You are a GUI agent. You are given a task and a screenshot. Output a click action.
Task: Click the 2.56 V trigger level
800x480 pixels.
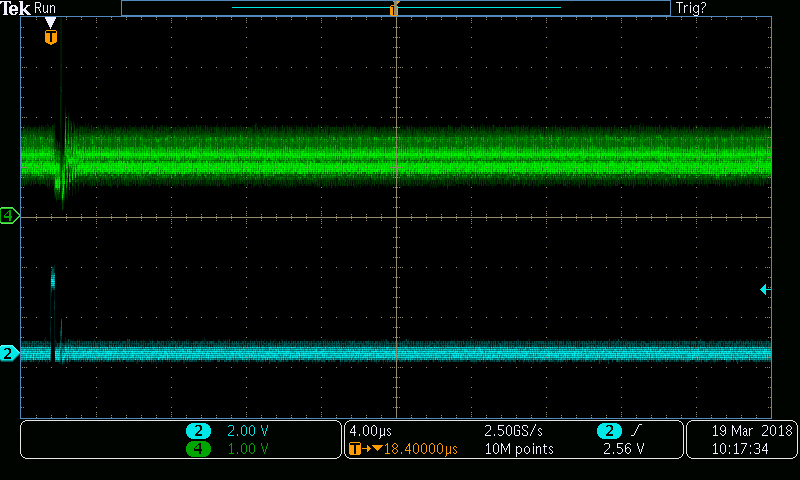coord(623,449)
